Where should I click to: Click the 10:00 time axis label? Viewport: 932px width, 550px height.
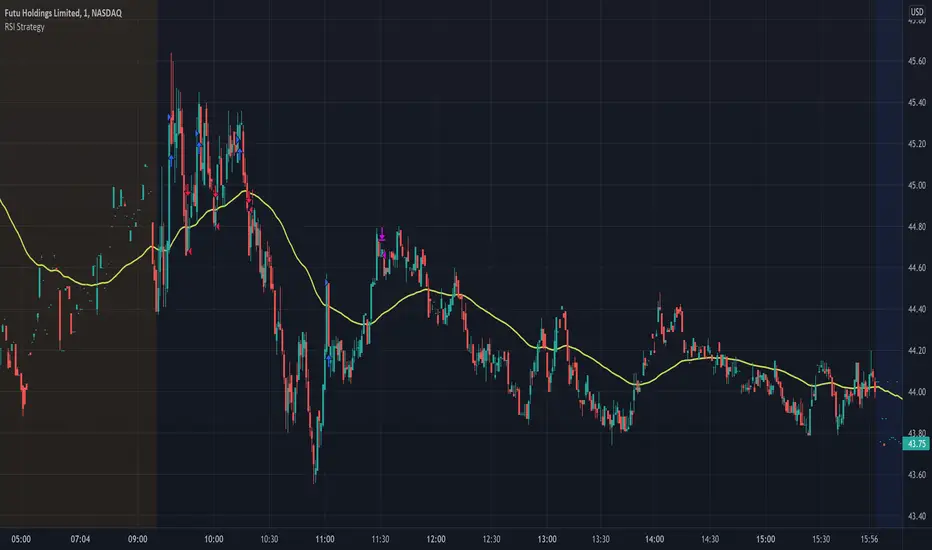[x=213, y=539]
